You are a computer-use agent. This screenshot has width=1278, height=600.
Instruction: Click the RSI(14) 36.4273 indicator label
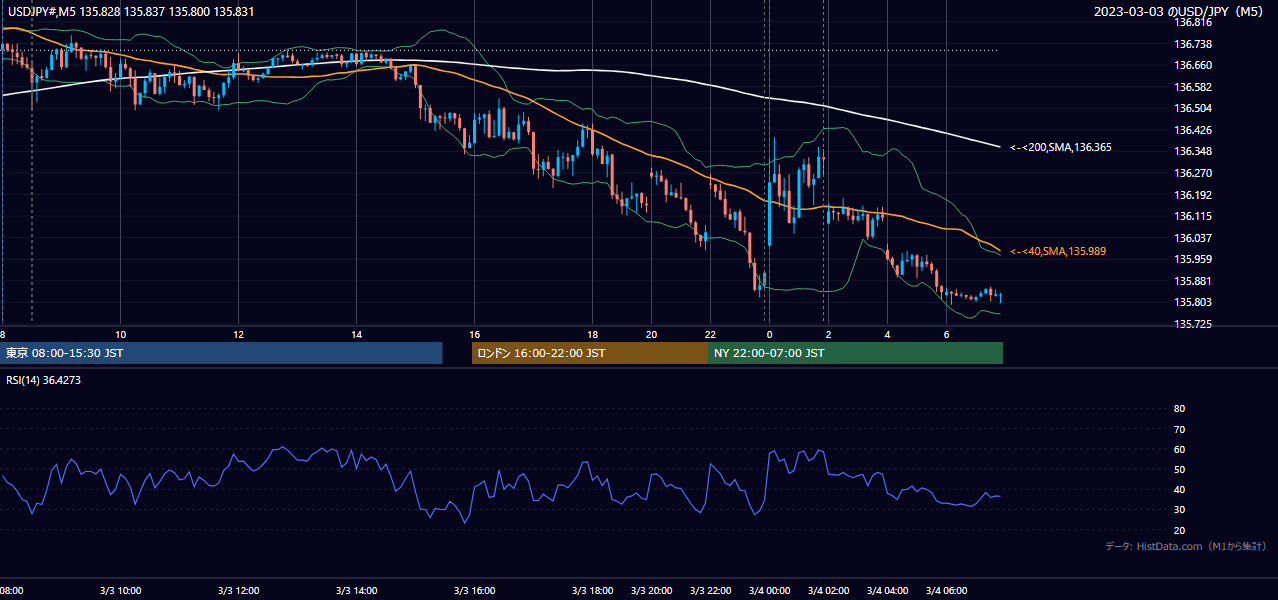tap(43, 379)
